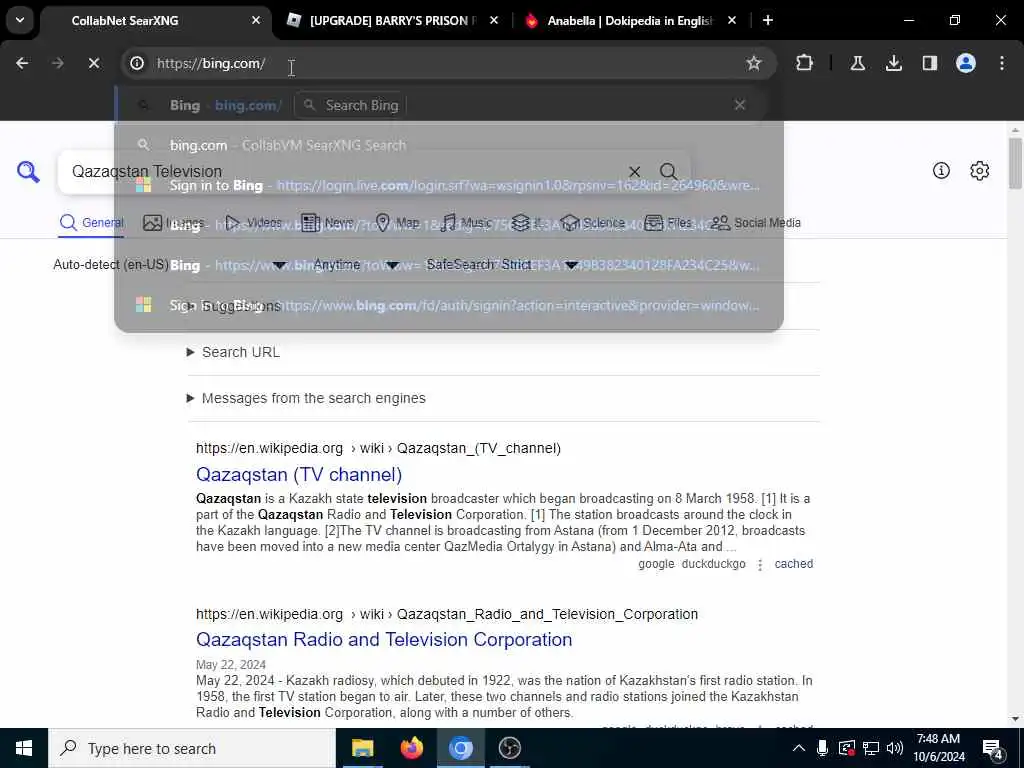Switch to the Anabella Dokipedia tab
Screen dimensions: 1024x768
click(630, 20)
